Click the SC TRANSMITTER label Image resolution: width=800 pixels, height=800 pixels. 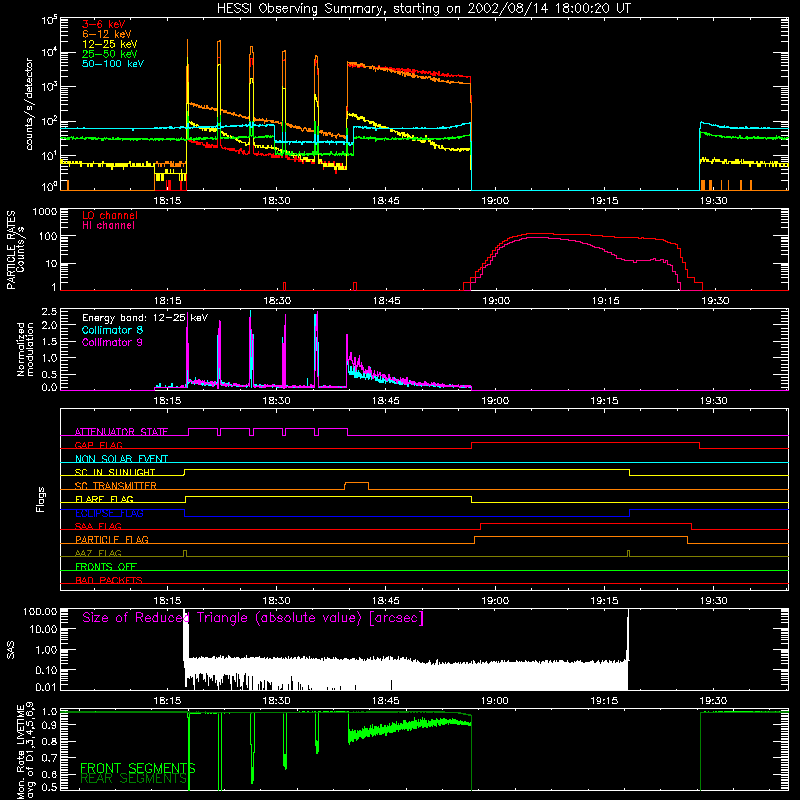pyautogui.click(x=116, y=485)
